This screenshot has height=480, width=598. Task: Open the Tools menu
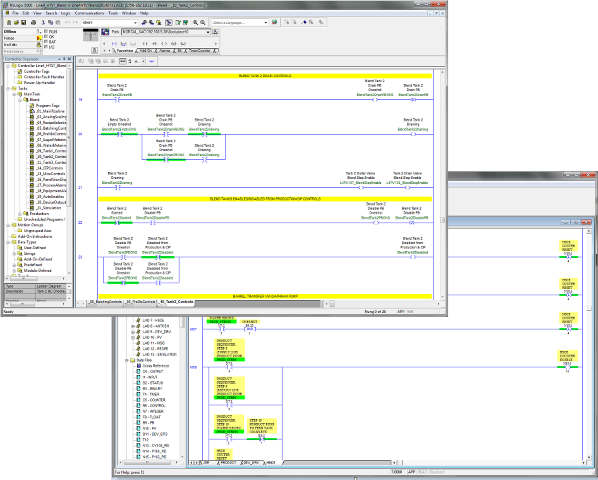point(113,13)
